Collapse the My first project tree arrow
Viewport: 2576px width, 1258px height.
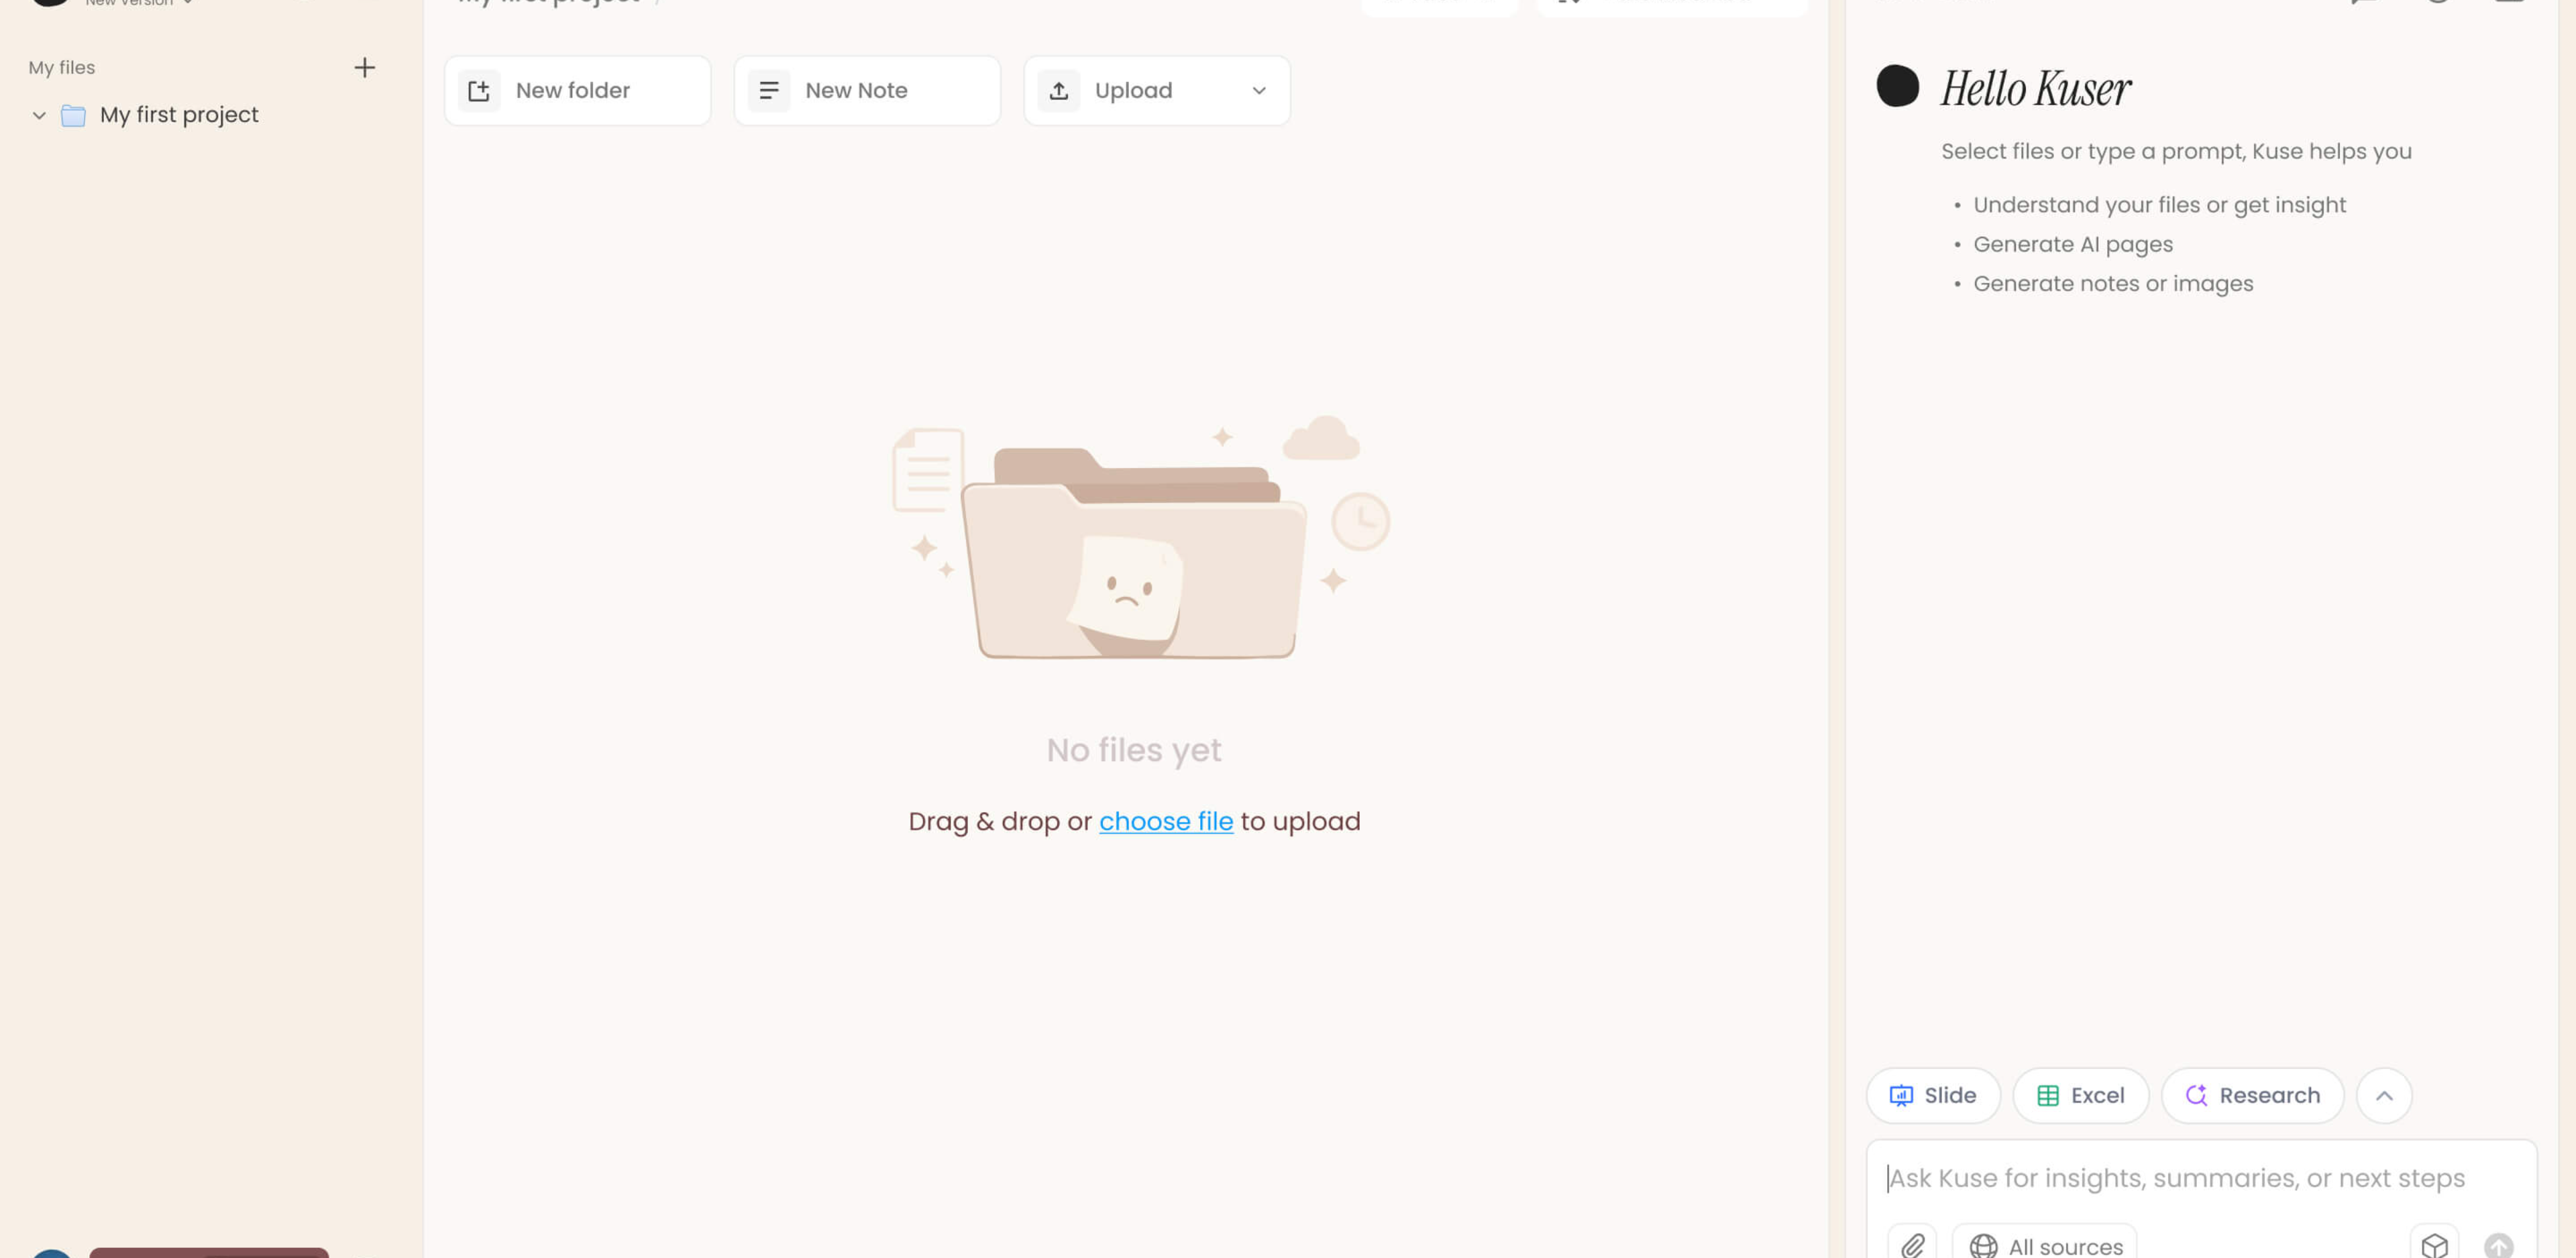point(39,115)
